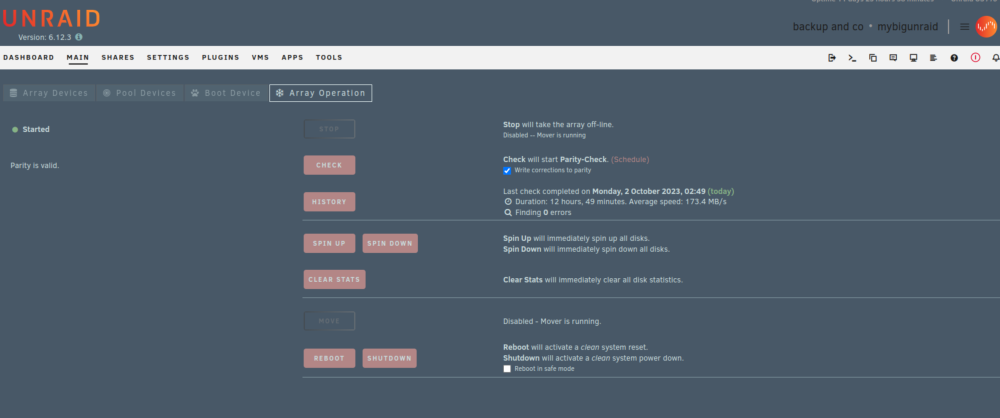Click the REBOOT button
The width and height of the screenshot is (1000, 418).
[329, 358]
